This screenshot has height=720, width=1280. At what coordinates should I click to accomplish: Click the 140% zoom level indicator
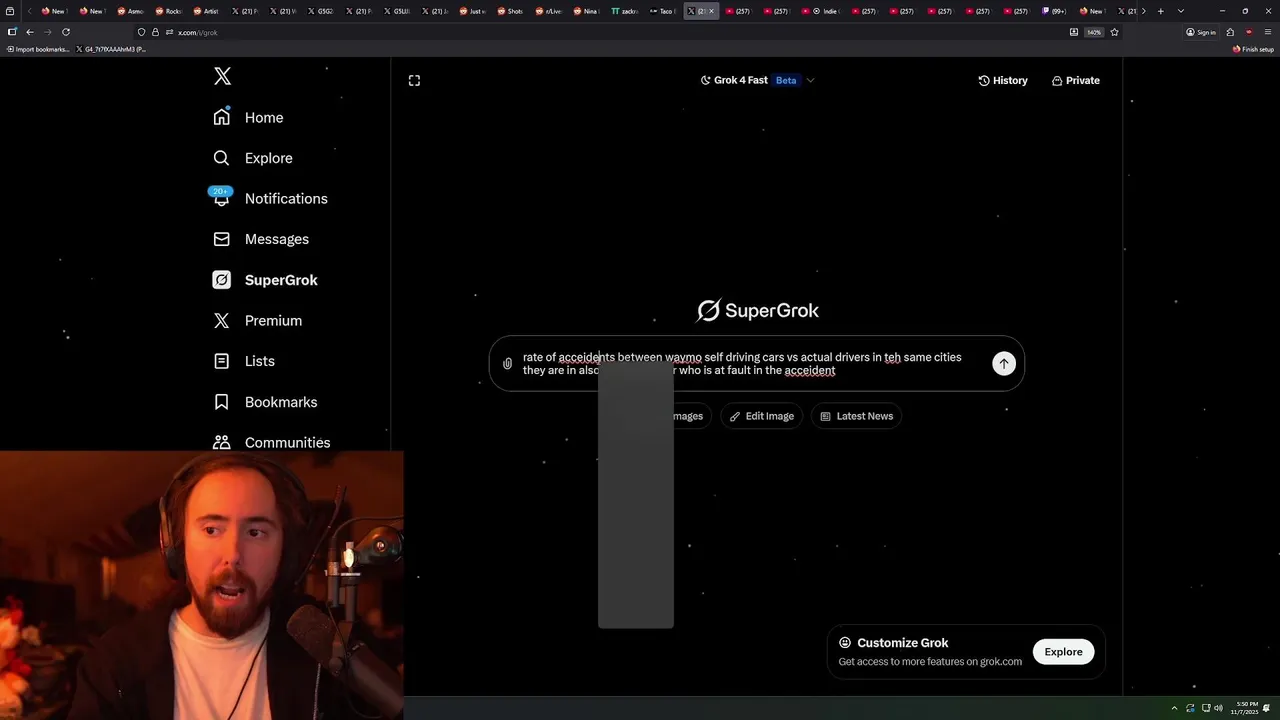coord(1094,32)
